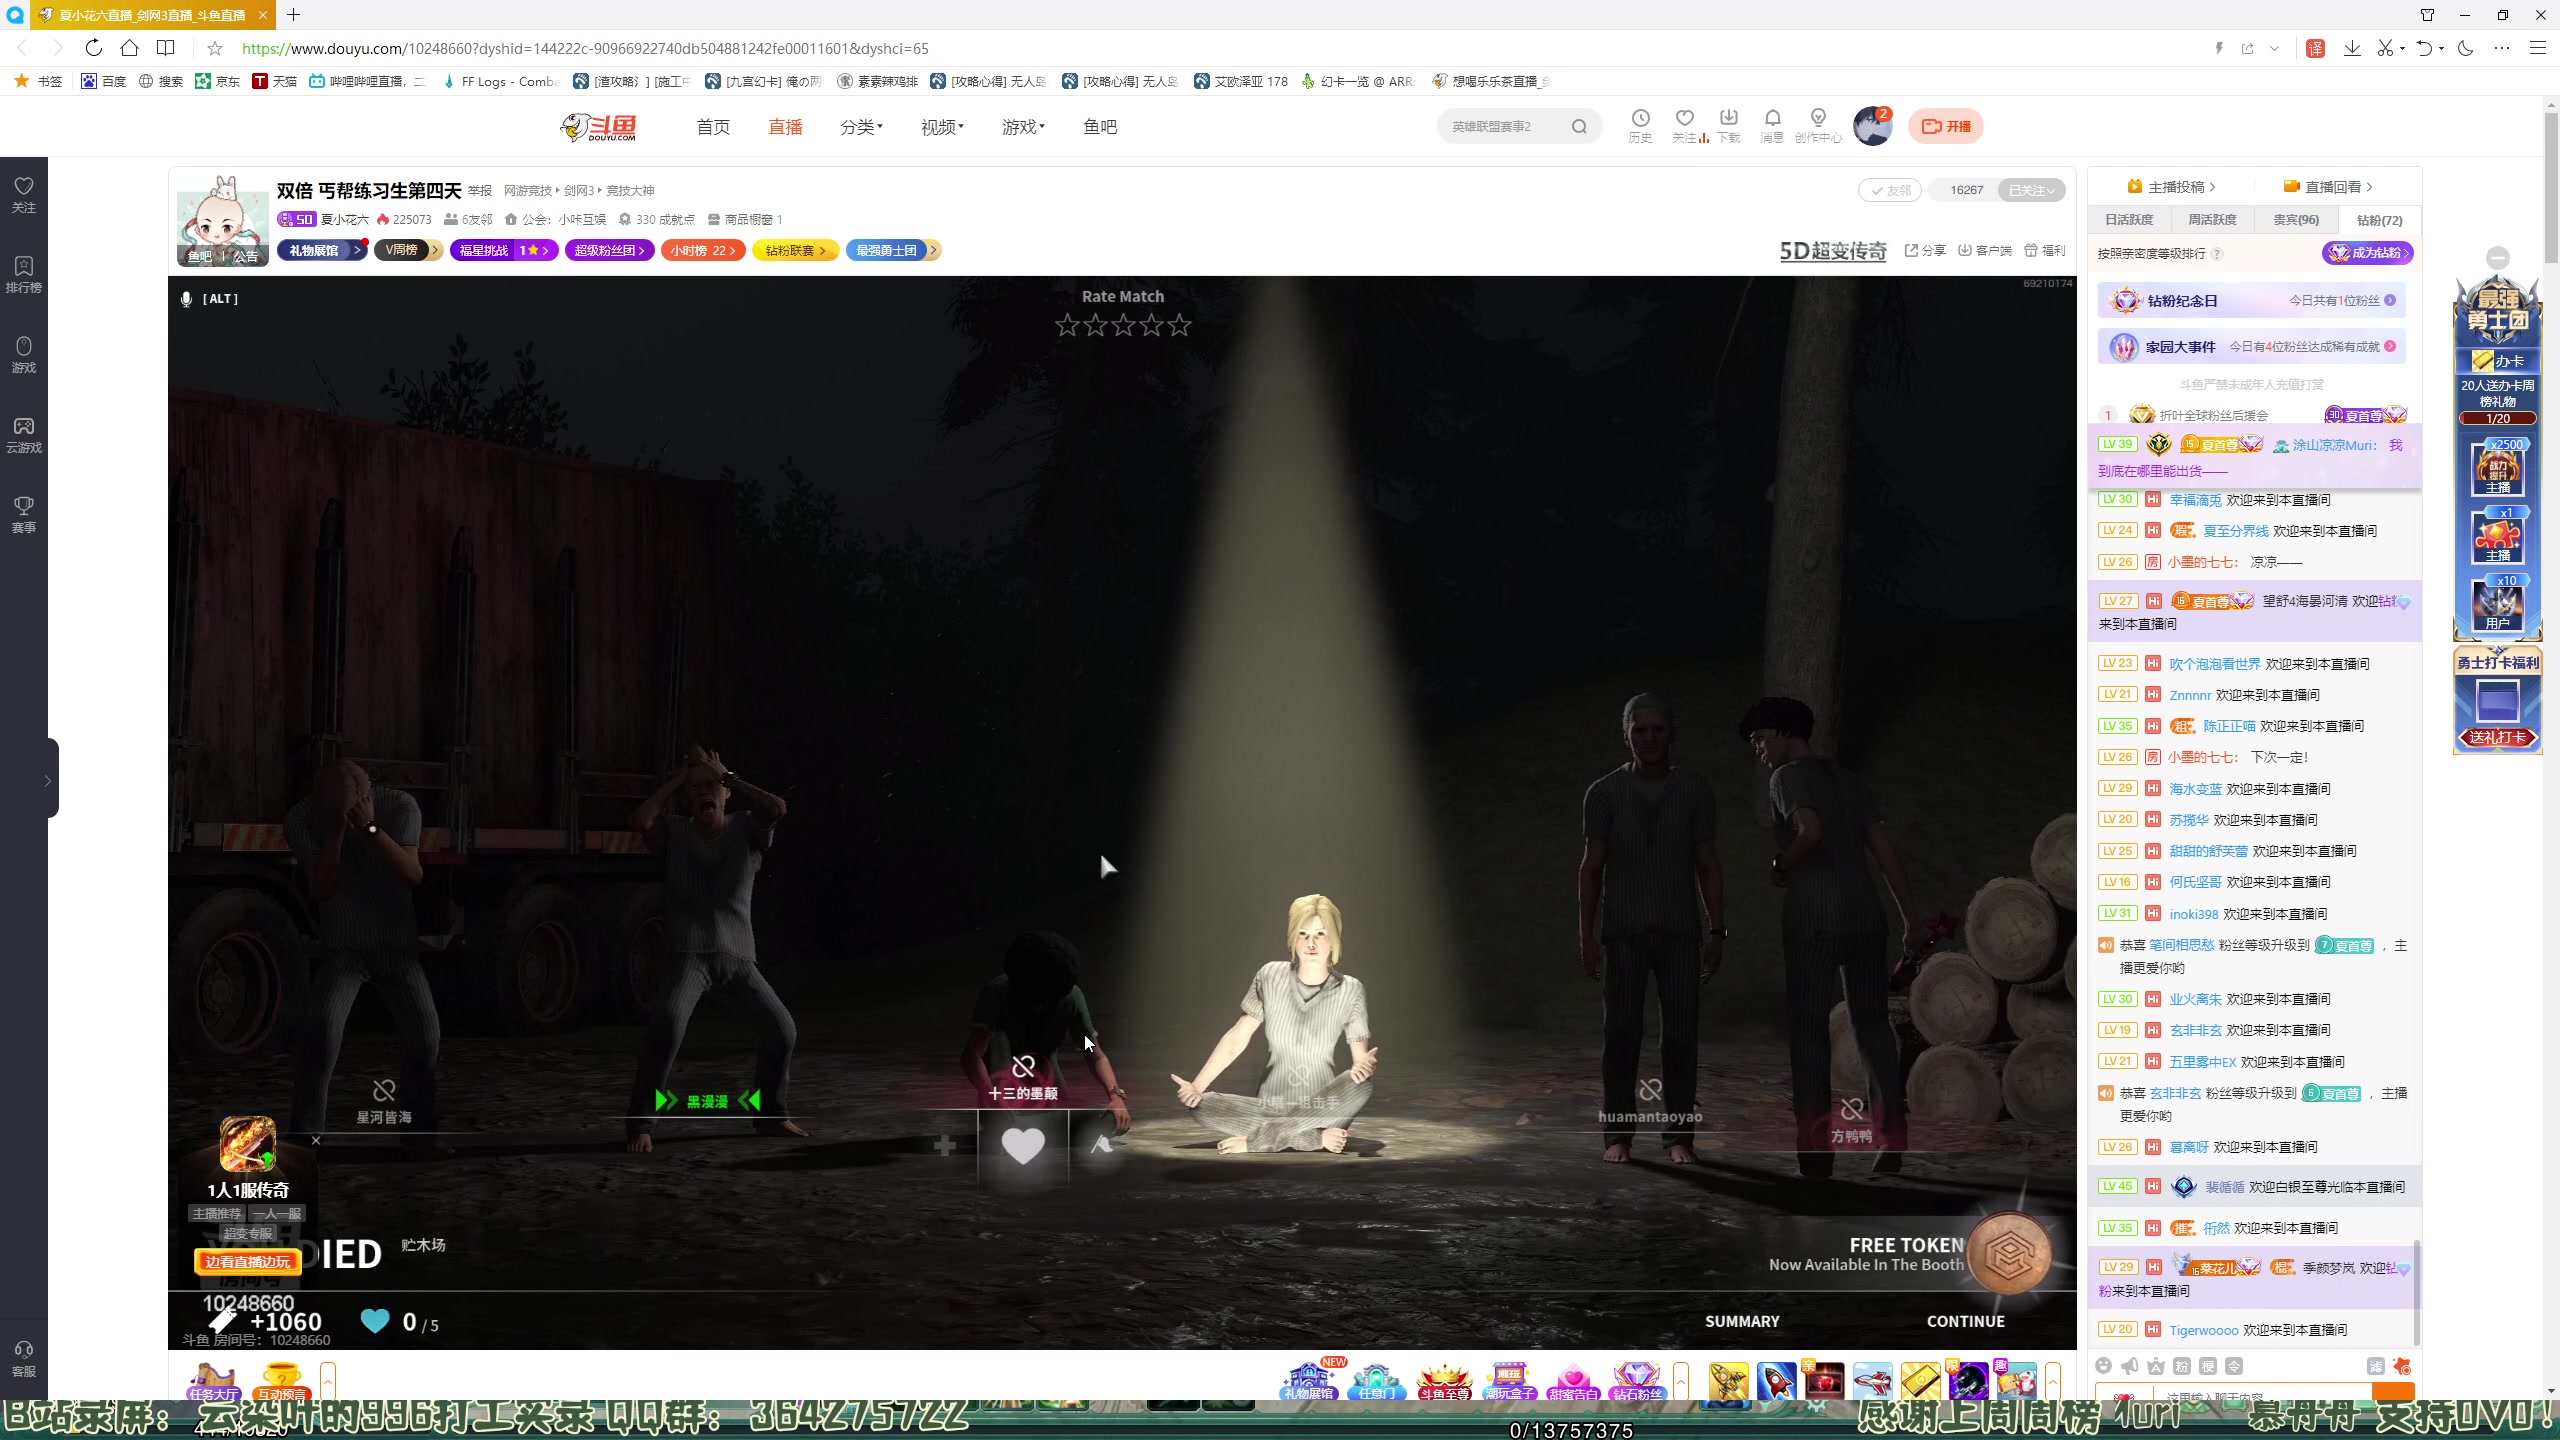Open 排行榜 in left sidebar
Screen dimensions: 2560x1440
pyautogui.click(x=24, y=274)
